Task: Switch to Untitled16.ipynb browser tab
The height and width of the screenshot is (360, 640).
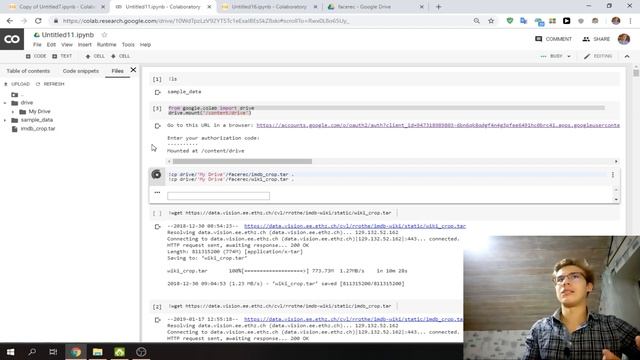Action: tap(269, 7)
